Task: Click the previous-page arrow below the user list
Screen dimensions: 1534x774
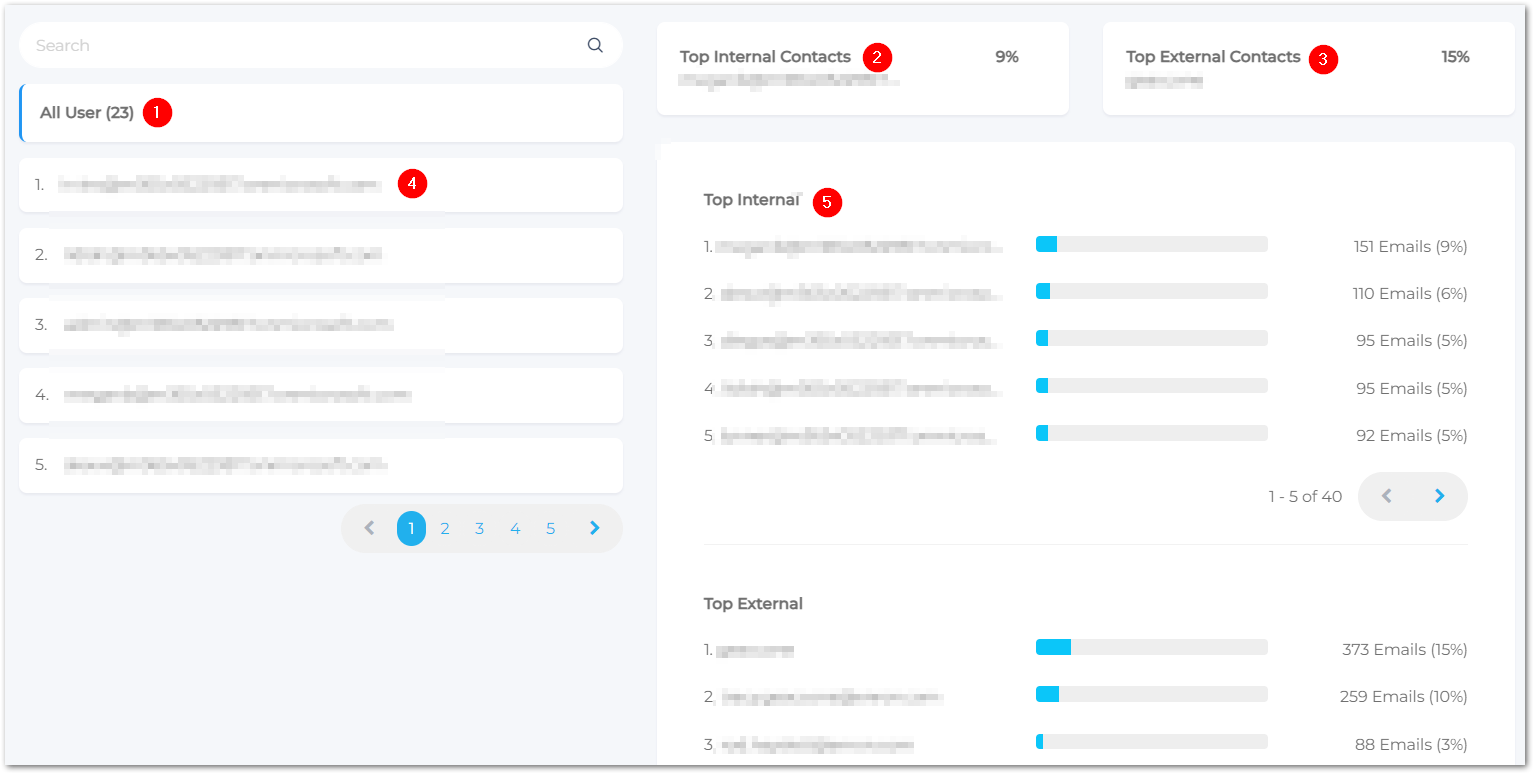Action: (x=368, y=528)
